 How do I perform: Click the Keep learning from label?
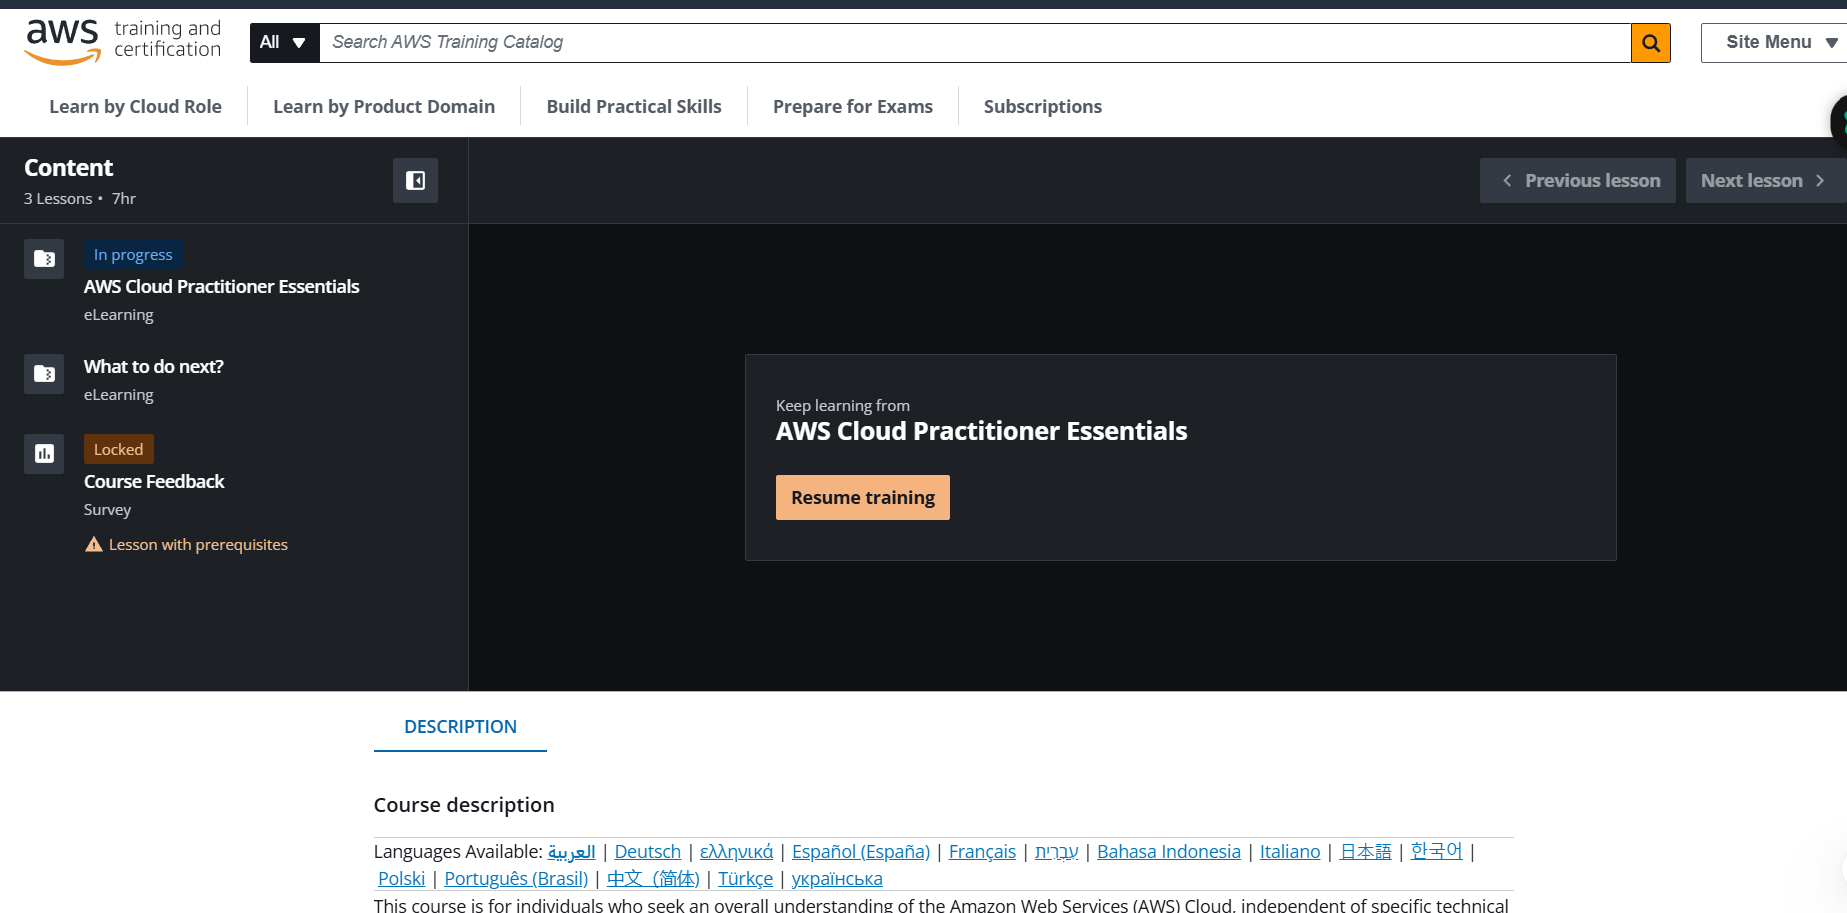[x=843, y=405]
